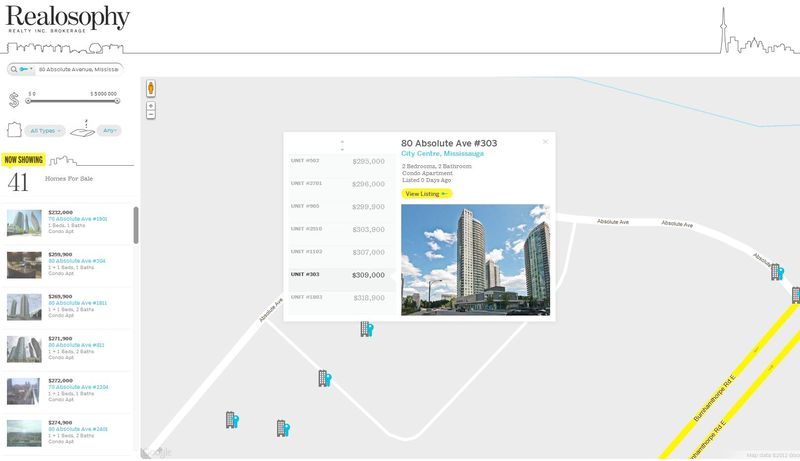
Task: Click the lot size plot icon
Action: (x=83, y=130)
